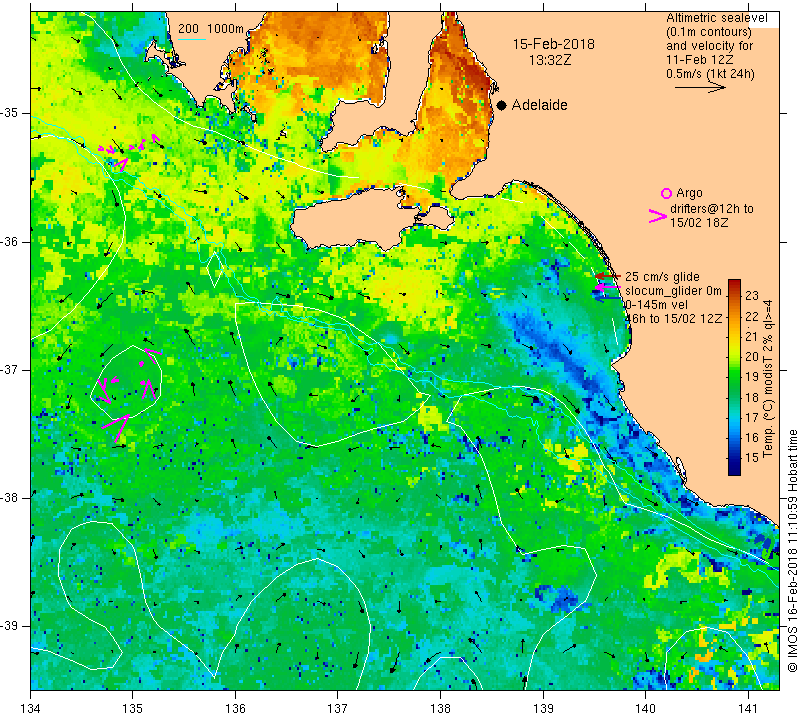Click the dark red top of temperature colorbar

tap(734, 284)
